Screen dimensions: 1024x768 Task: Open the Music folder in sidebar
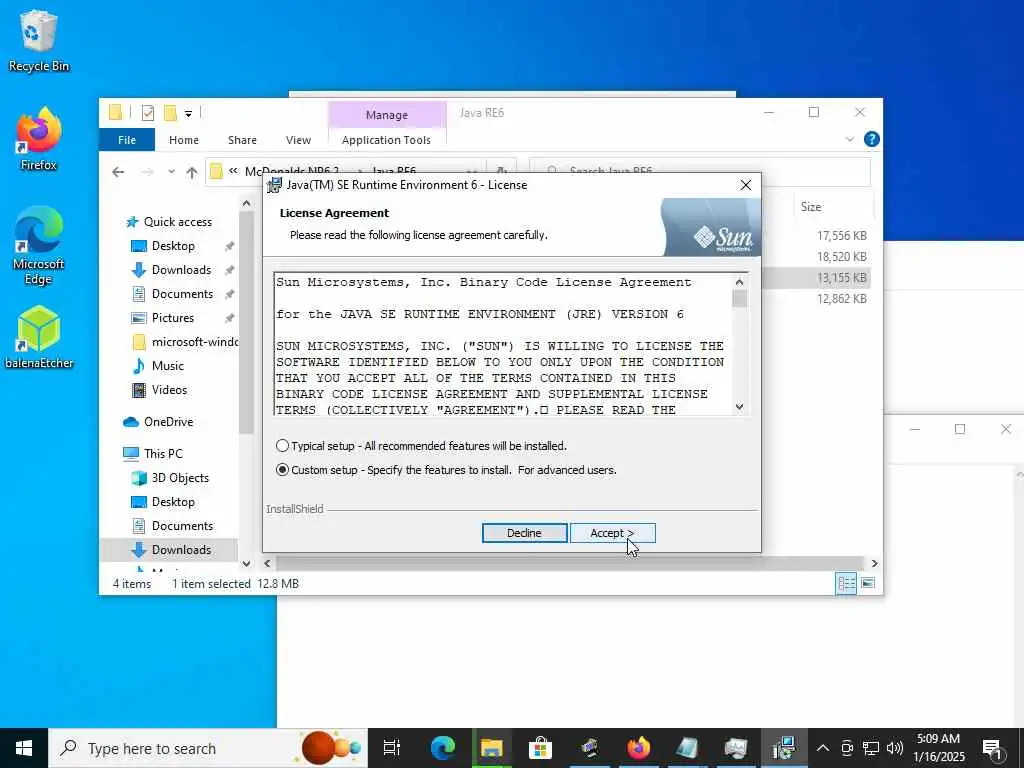[167, 366]
